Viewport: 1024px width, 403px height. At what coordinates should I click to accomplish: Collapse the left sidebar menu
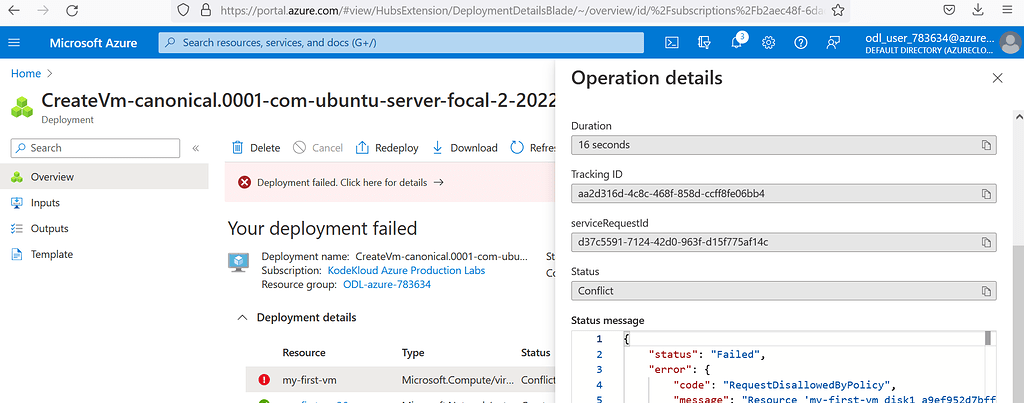pos(196,148)
